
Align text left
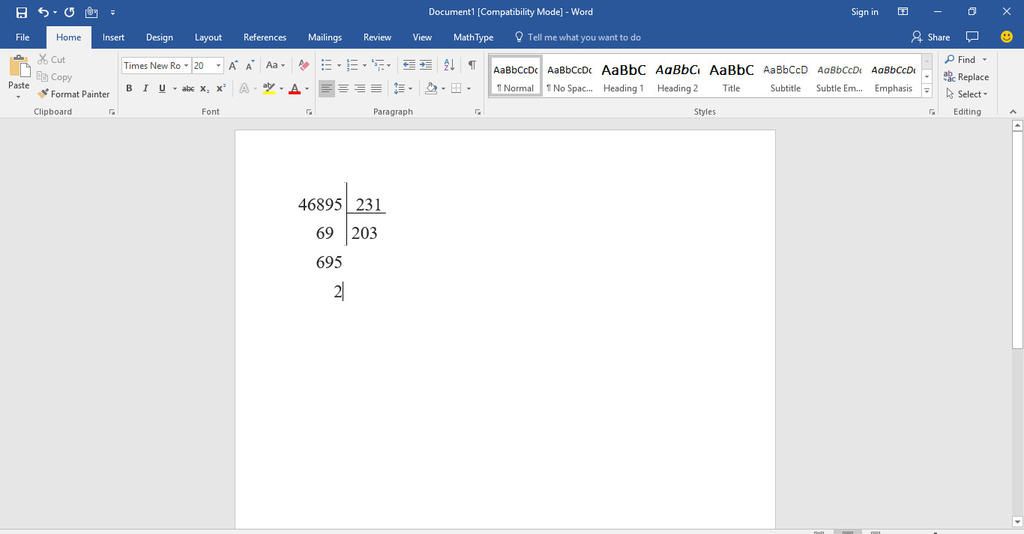pos(327,88)
